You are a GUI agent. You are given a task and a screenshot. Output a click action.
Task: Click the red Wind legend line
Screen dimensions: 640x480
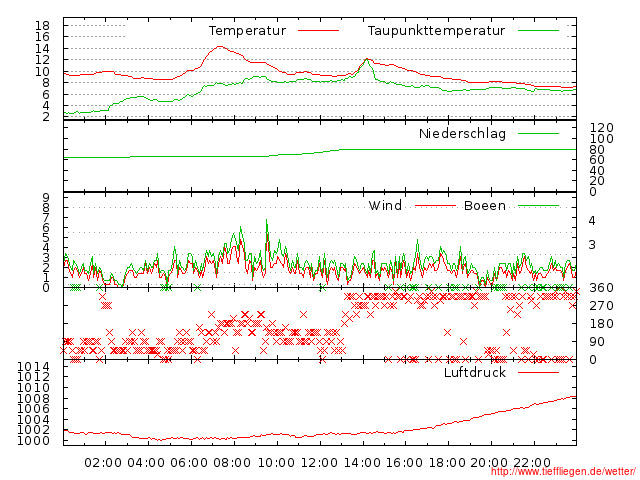(x=435, y=206)
